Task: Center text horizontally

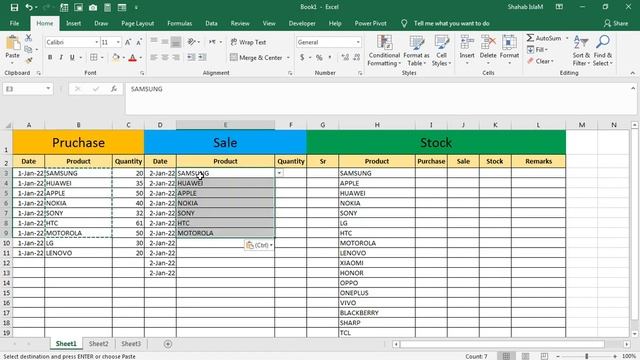Action: 165,58
